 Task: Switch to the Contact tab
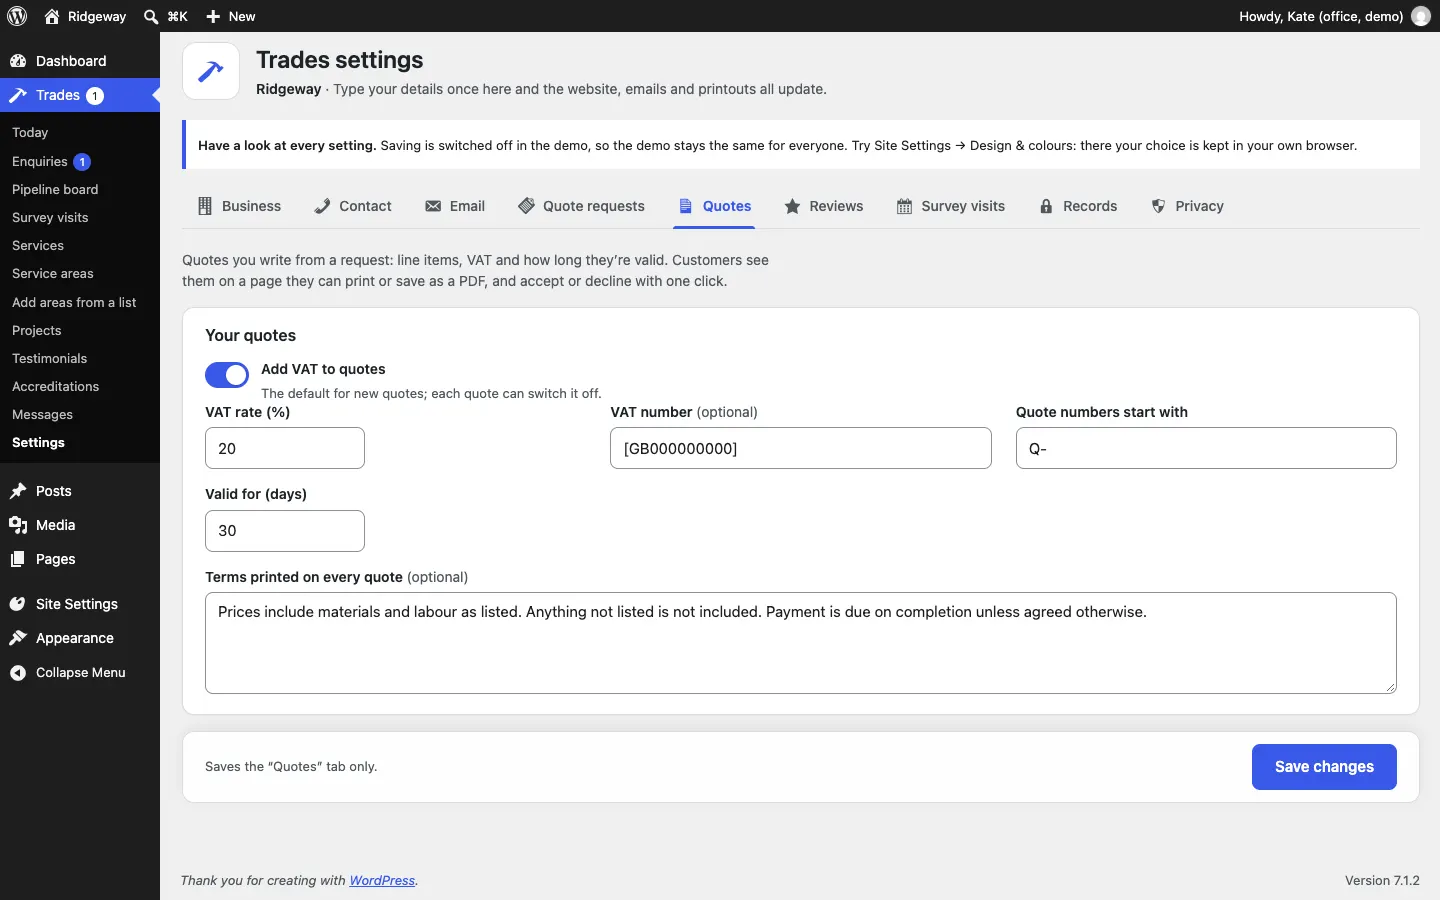[353, 206]
